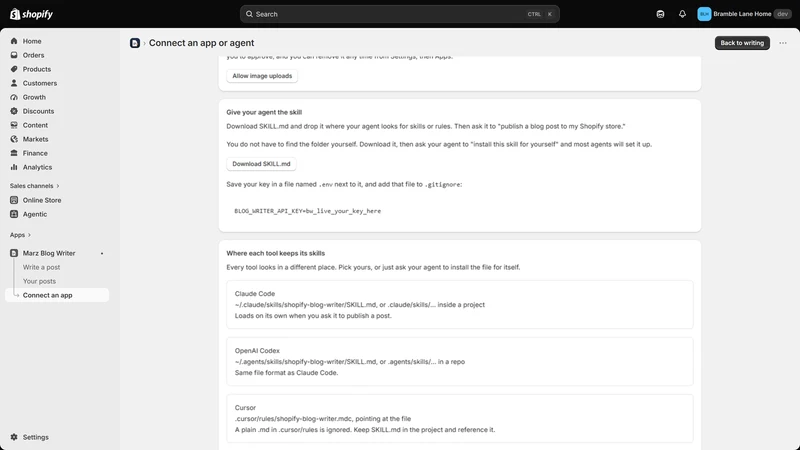Expand the Sales channels section
Viewport: 800px width, 450px height.
point(35,186)
